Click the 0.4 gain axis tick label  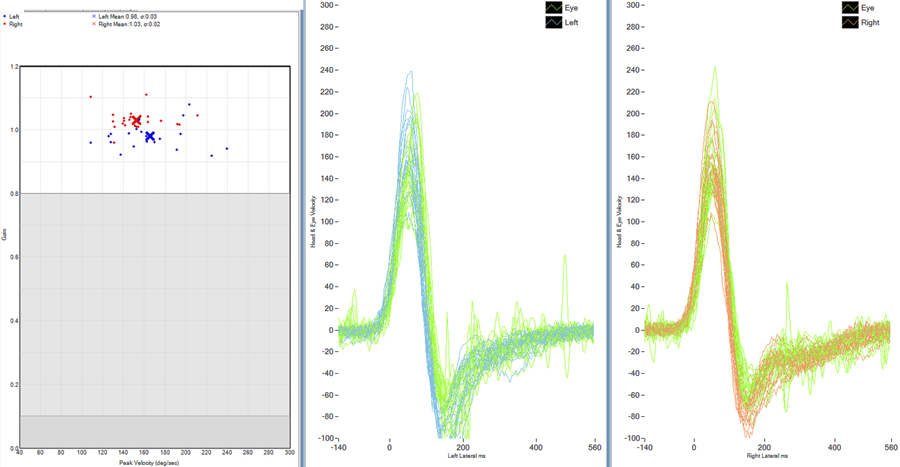[14, 321]
